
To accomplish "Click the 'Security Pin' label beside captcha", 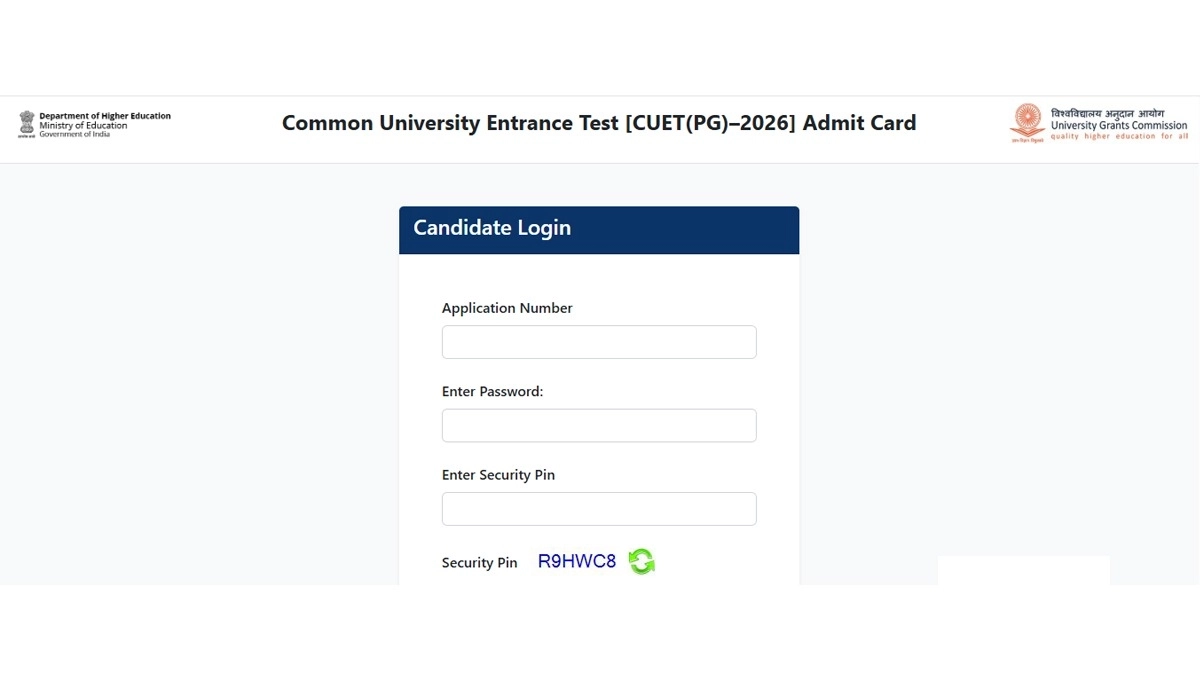I will coord(479,563).
